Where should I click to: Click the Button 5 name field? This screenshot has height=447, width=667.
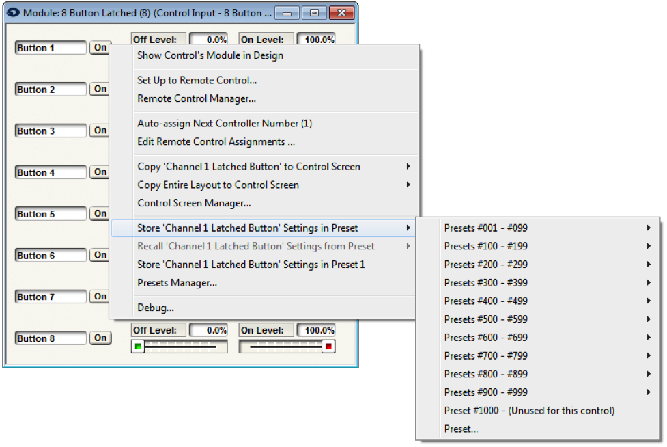pyautogui.click(x=51, y=214)
